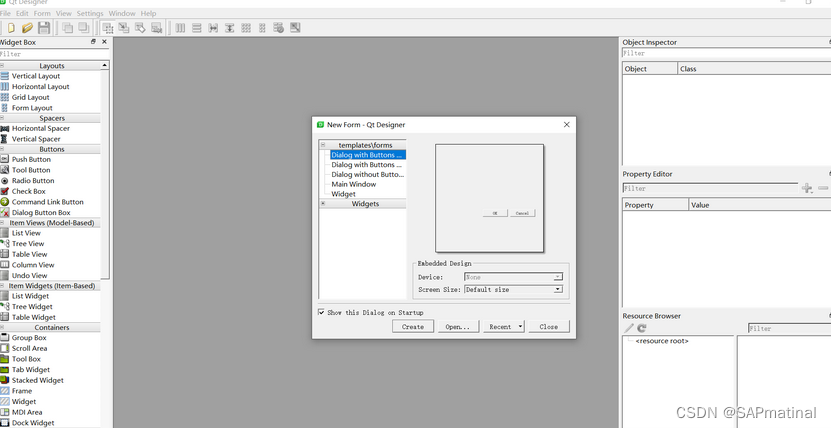The width and height of the screenshot is (831, 428).
Task: Click the pencil edit icon in Resource Browser
Action: pyautogui.click(x=629, y=328)
